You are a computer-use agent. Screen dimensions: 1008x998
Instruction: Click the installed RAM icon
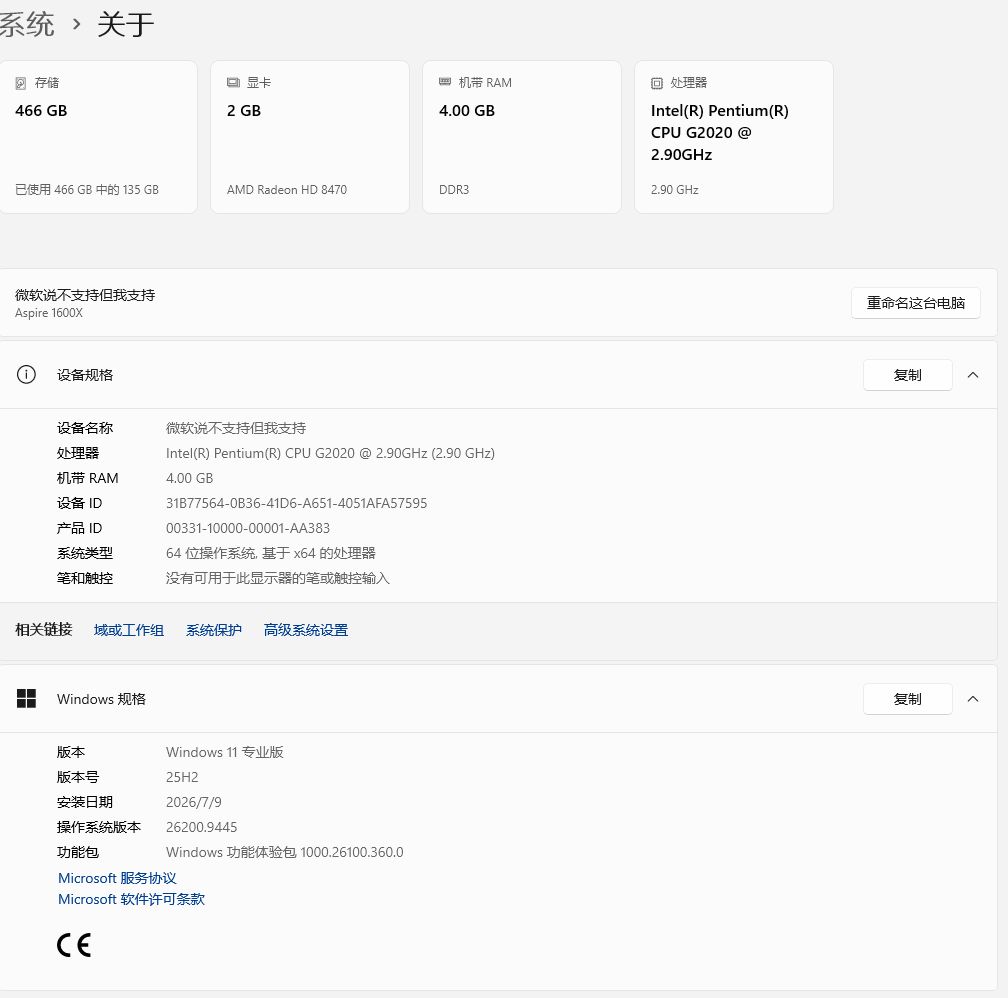pyautogui.click(x=445, y=82)
